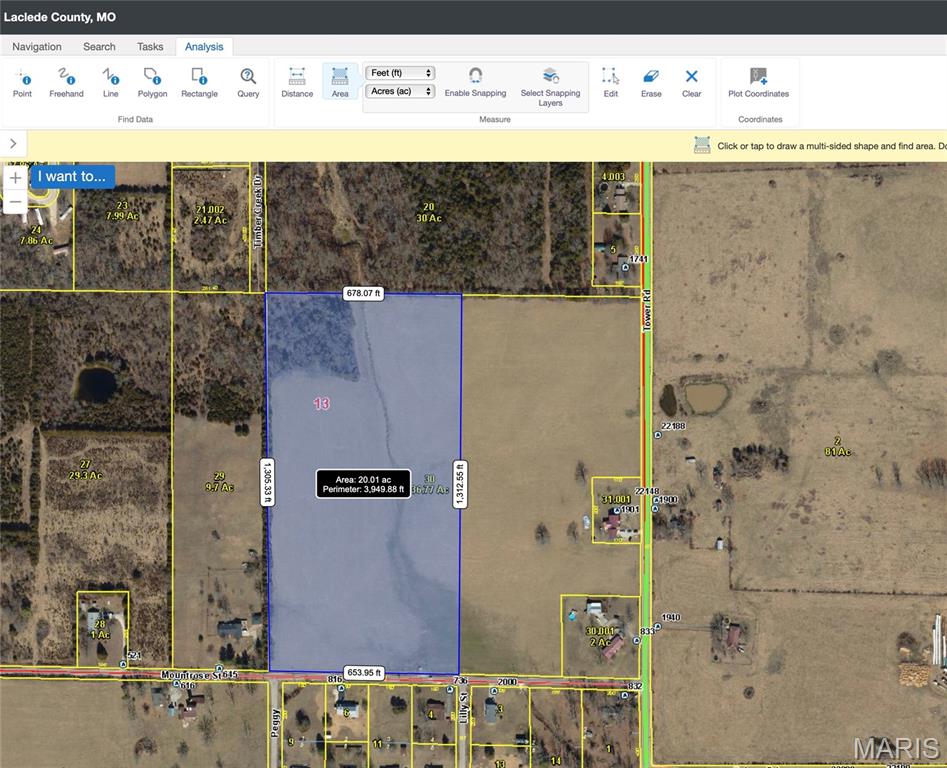Clear all measurements with Clear

coord(691,80)
